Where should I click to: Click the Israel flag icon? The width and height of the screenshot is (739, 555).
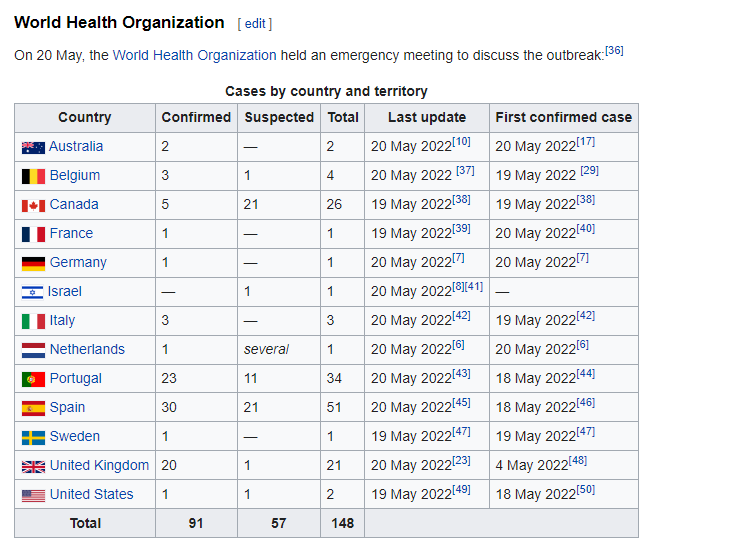point(33,292)
